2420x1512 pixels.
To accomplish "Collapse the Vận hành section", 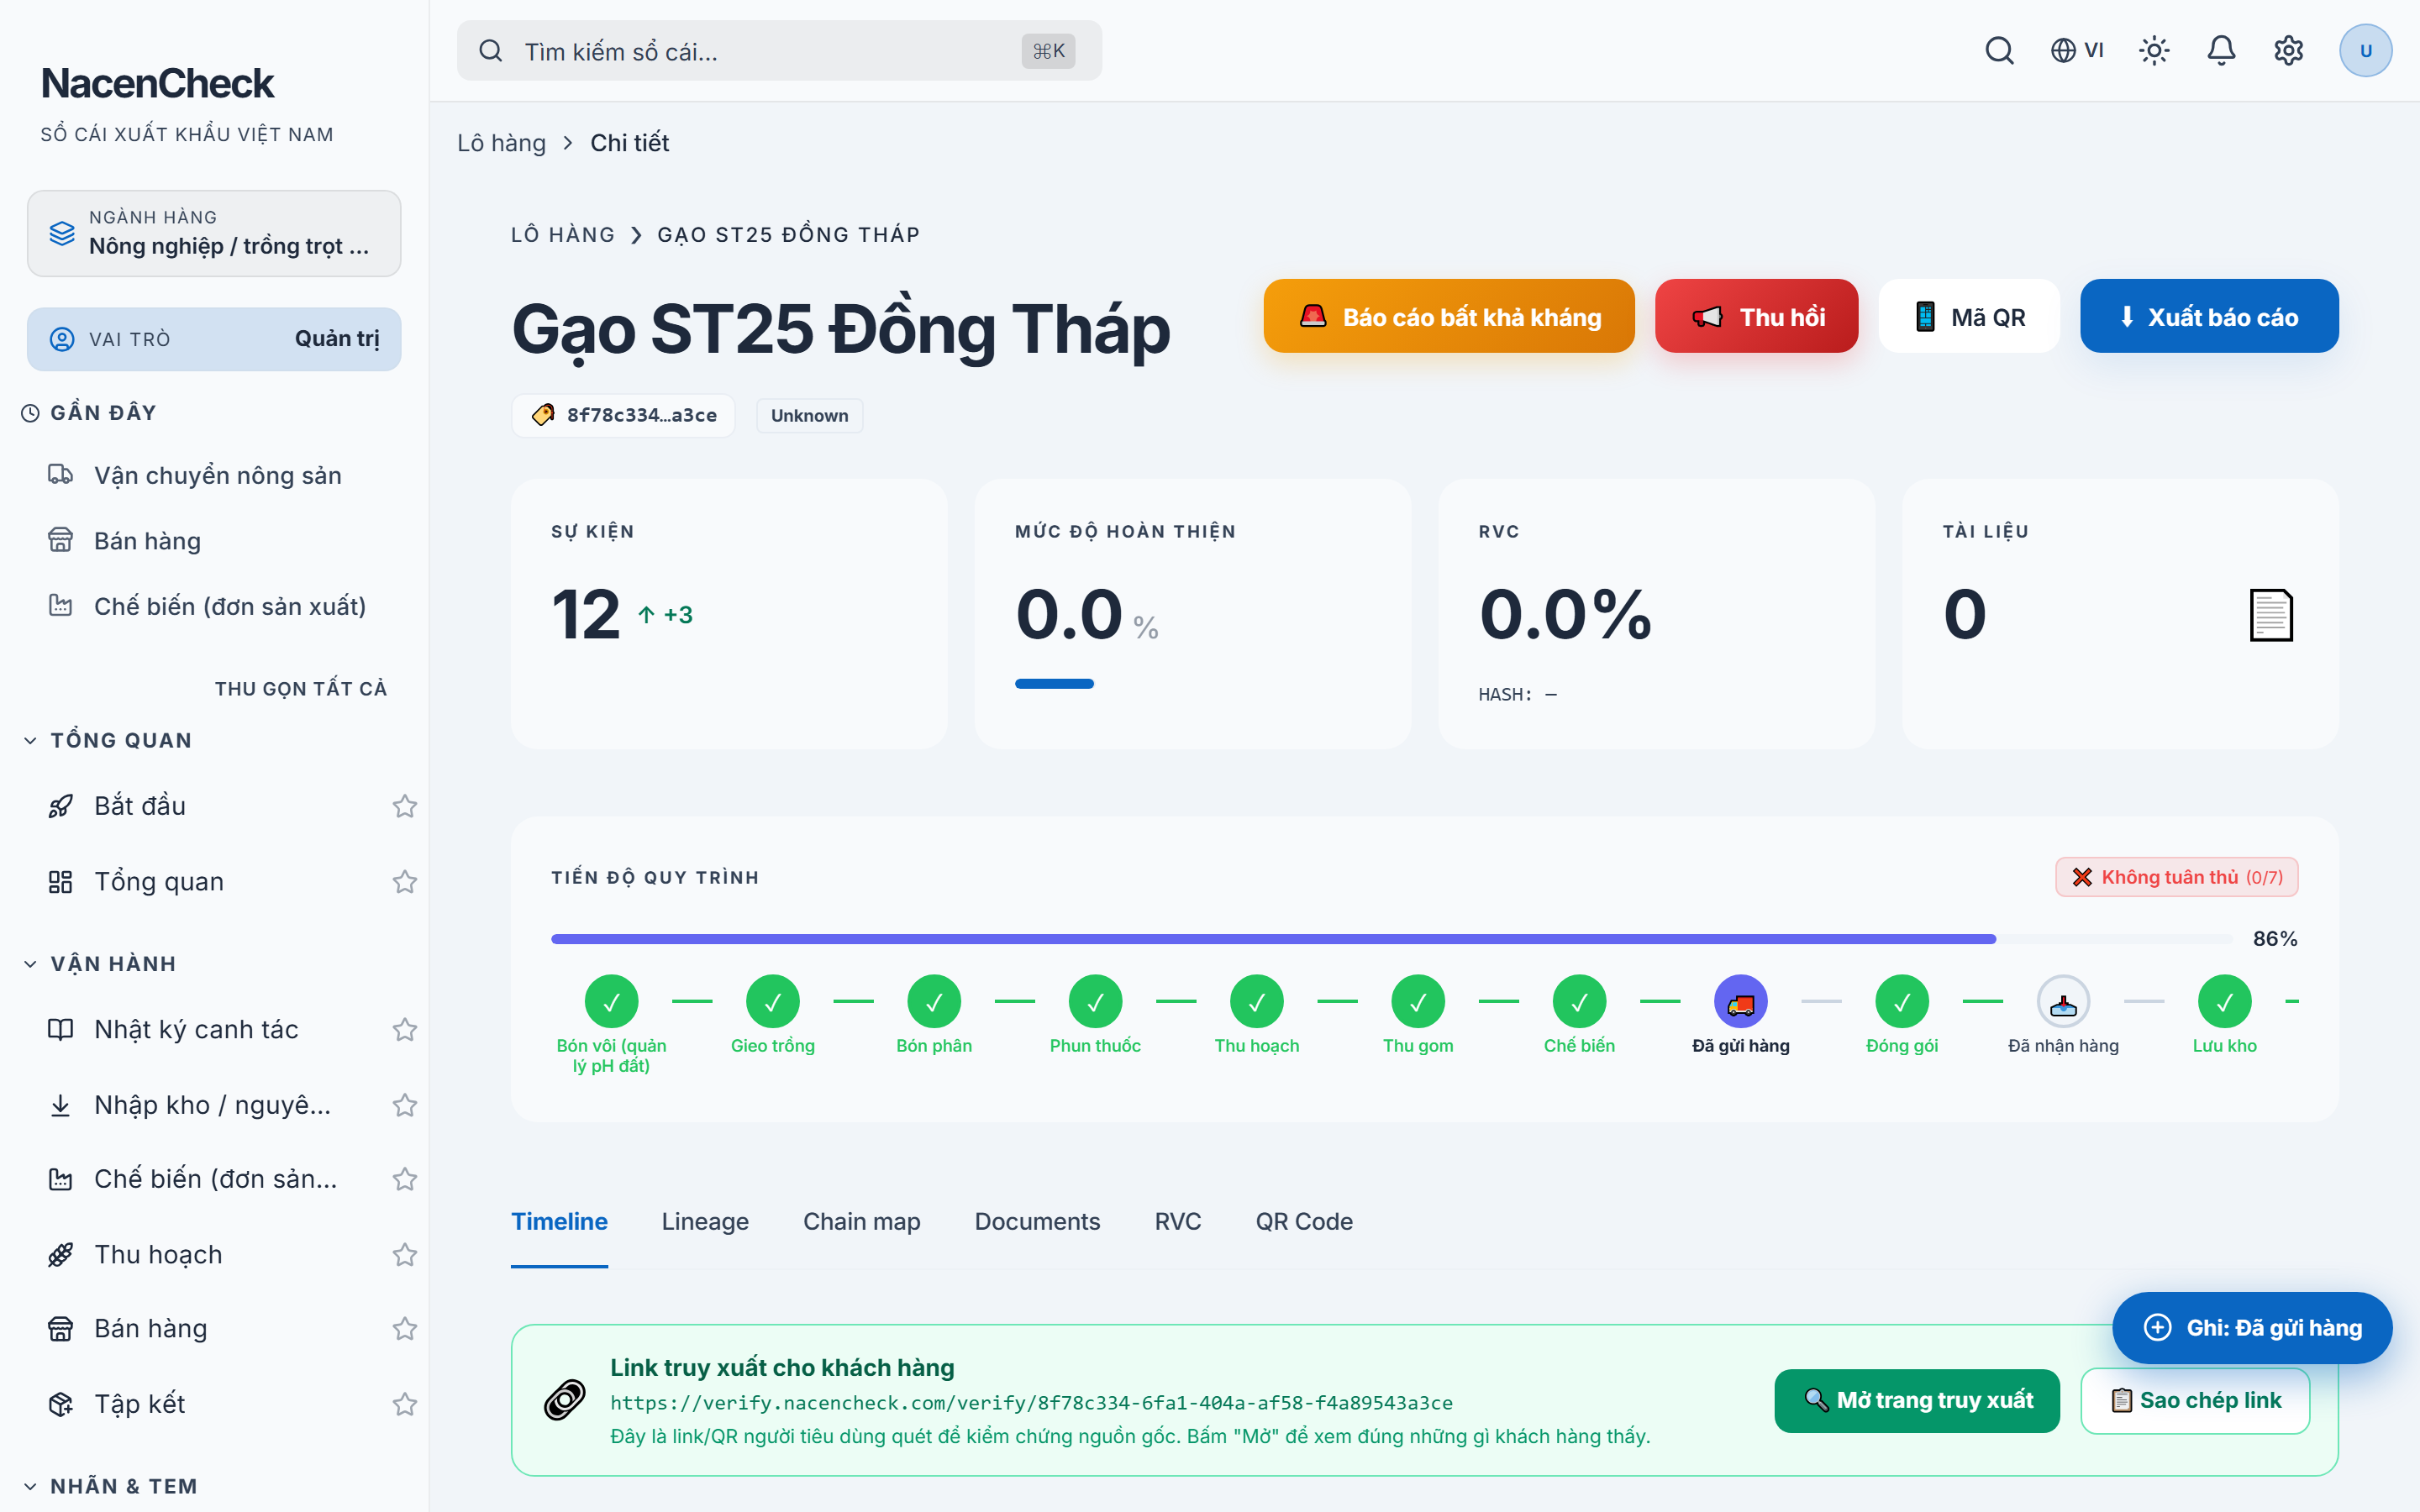I will pyautogui.click(x=100, y=963).
